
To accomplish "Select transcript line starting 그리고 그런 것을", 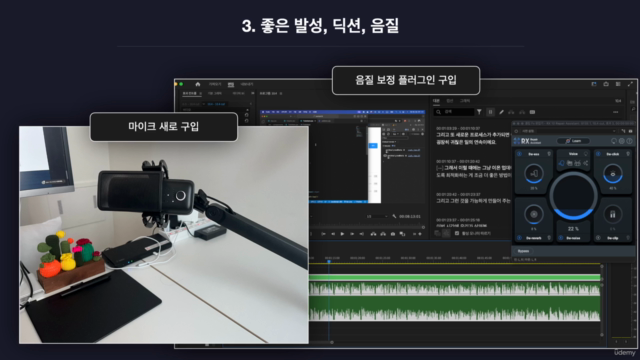I will click(x=473, y=201).
